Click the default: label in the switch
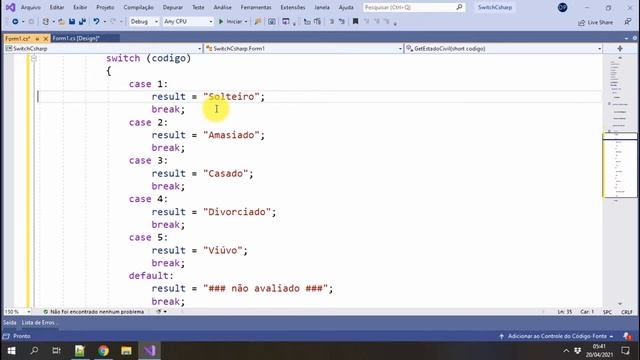The image size is (640, 360). pyautogui.click(x=151, y=276)
